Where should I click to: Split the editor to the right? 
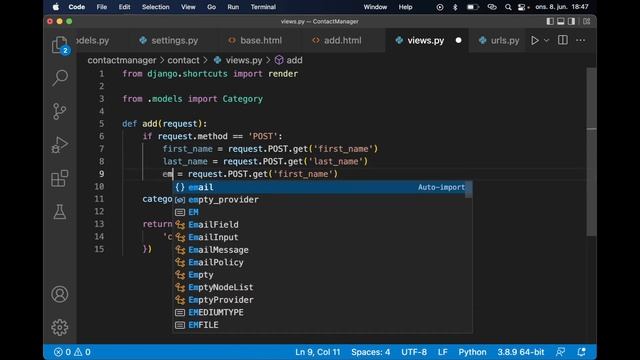[x=563, y=40]
